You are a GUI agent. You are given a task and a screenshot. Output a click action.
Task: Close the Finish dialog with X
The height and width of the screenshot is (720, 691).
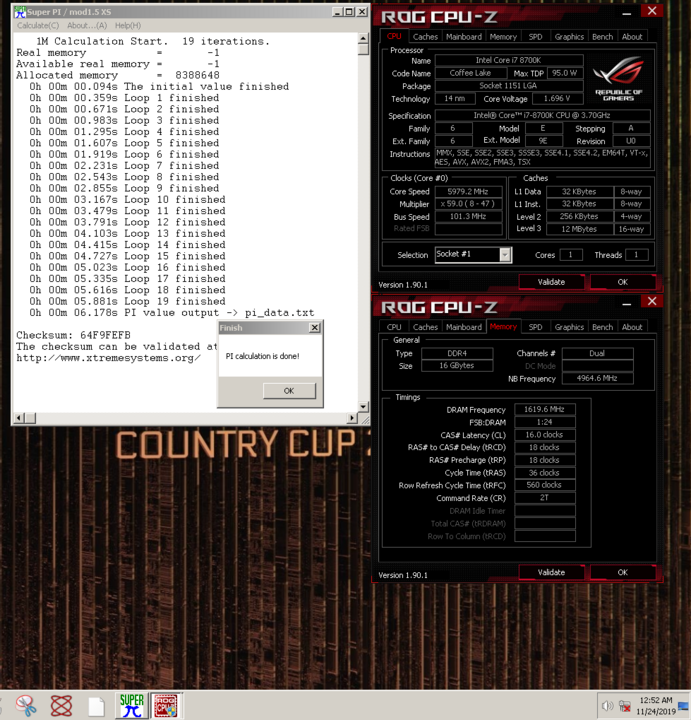315,327
